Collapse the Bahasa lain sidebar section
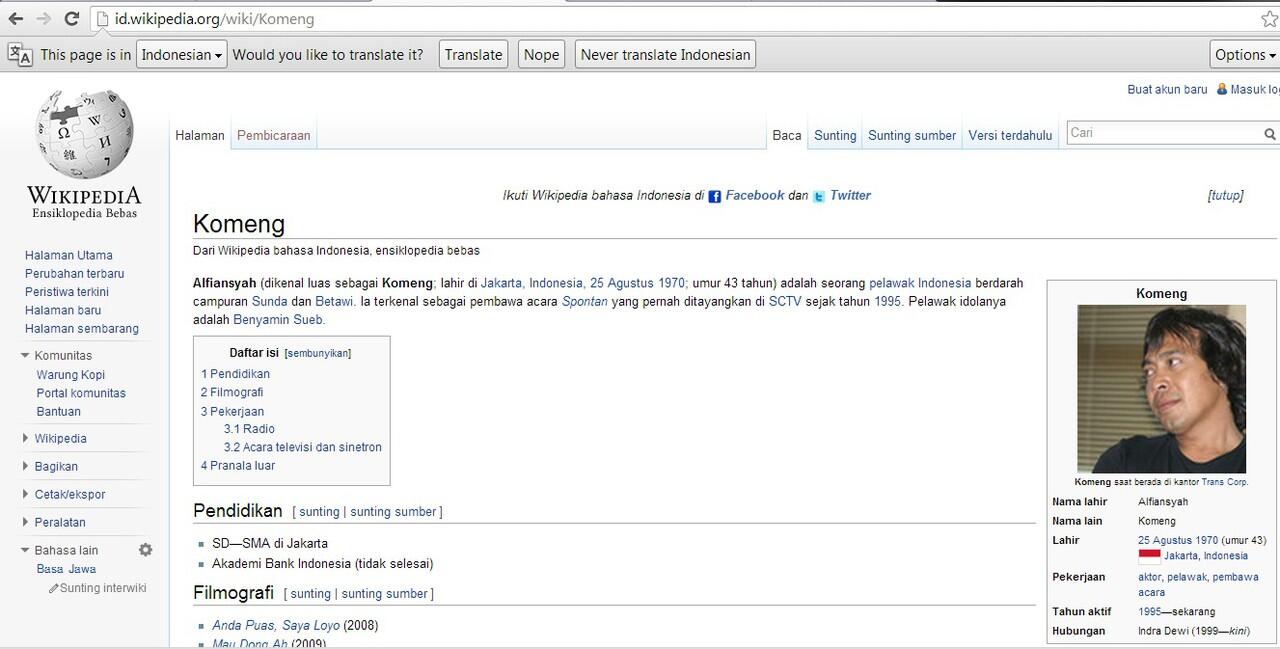This screenshot has width=1280, height=649. [26, 550]
